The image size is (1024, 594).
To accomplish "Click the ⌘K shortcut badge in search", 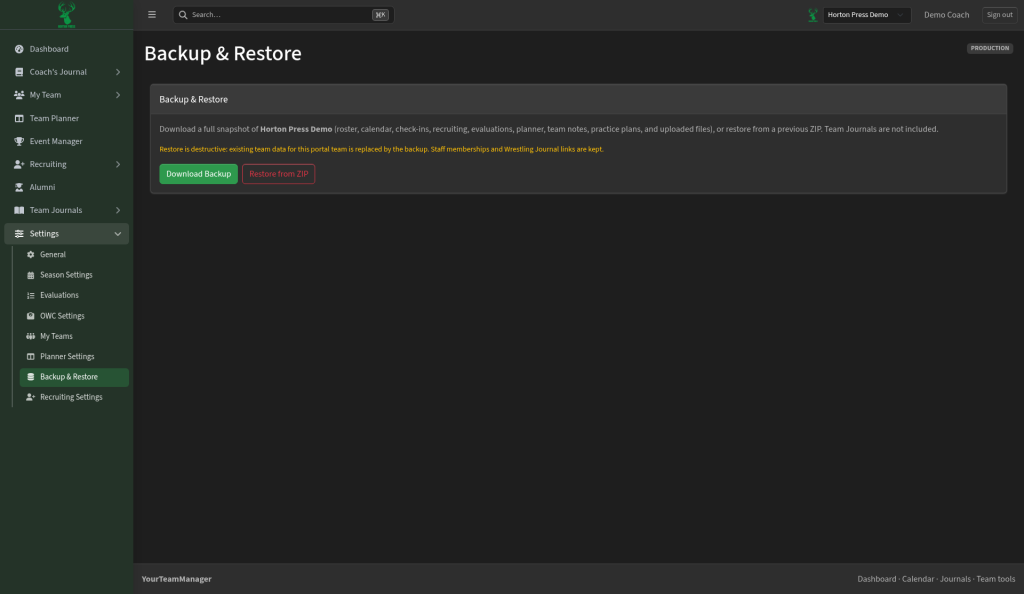I will click(x=380, y=14).
